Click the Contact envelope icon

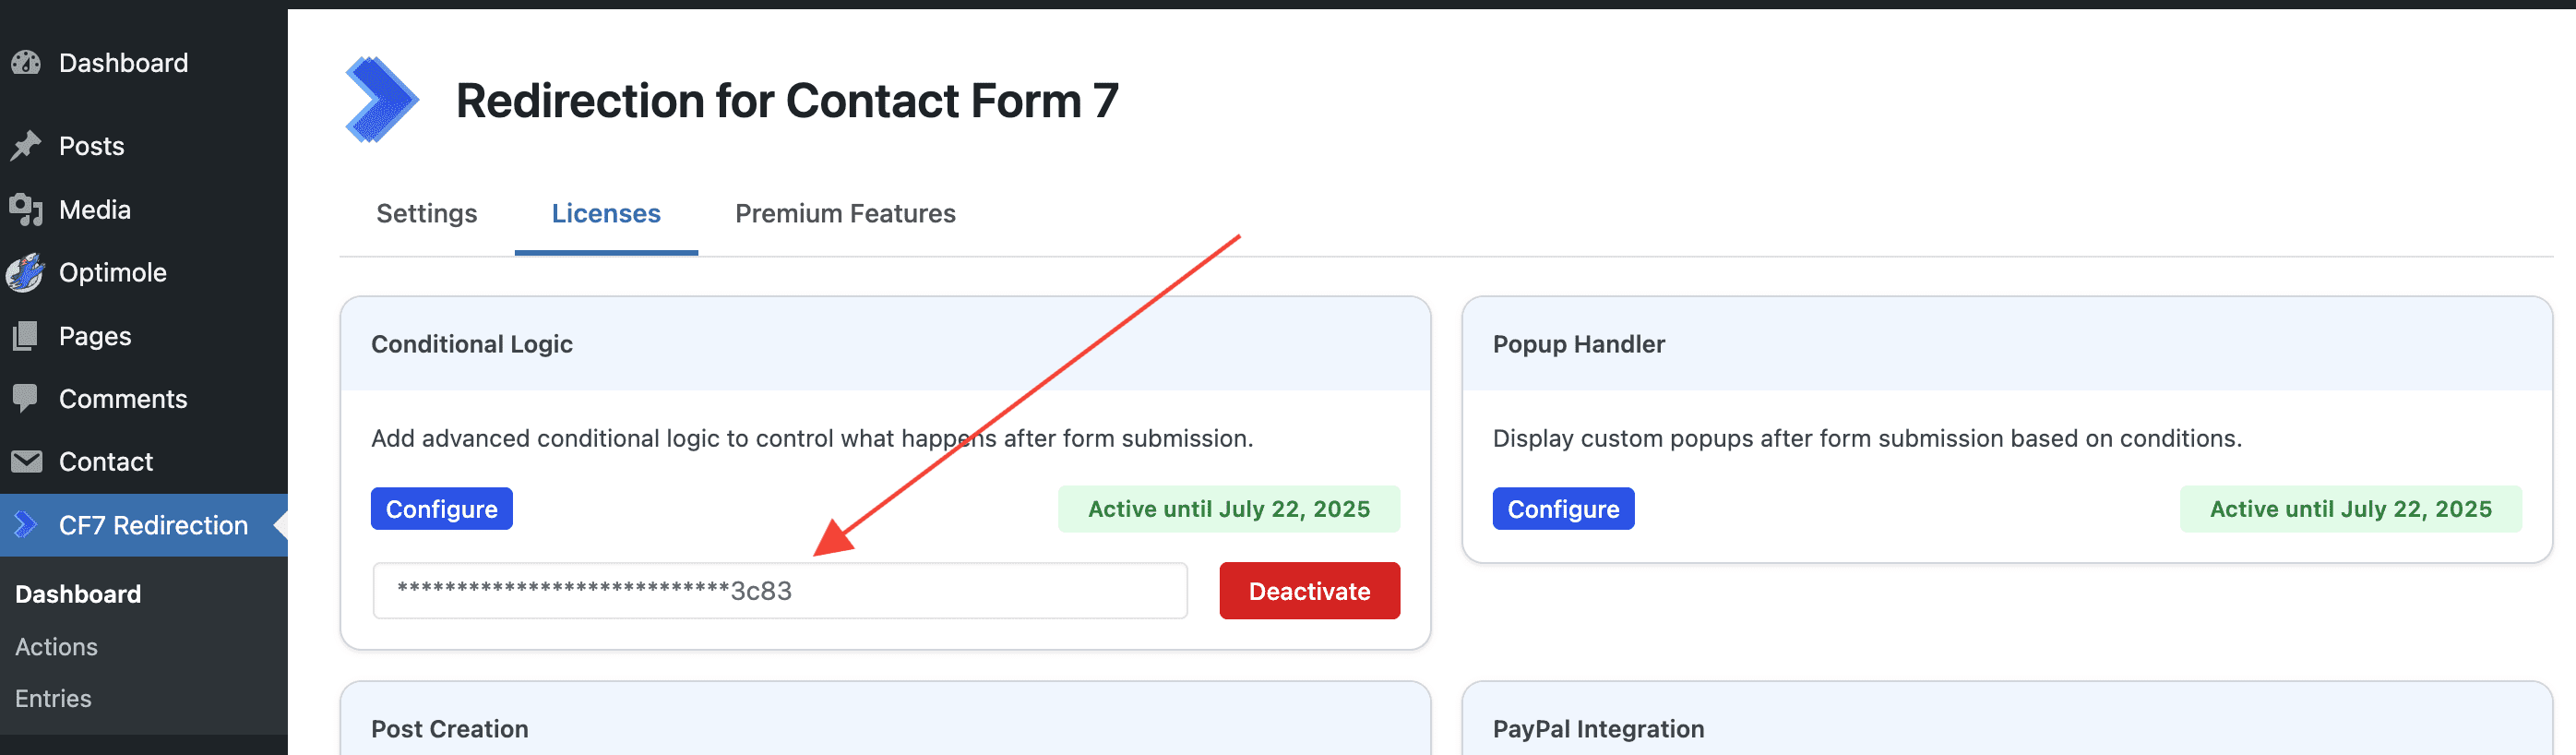click(x=26, y=461)
